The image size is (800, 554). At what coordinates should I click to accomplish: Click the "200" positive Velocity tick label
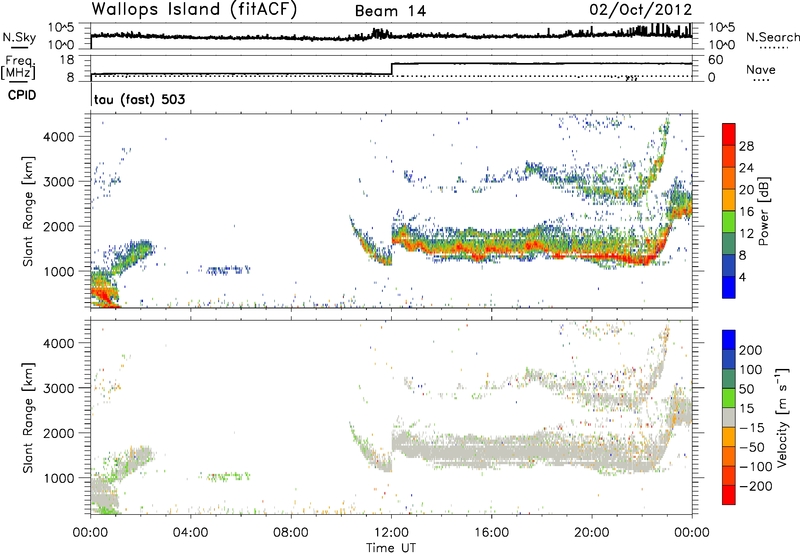click(751, 350)
